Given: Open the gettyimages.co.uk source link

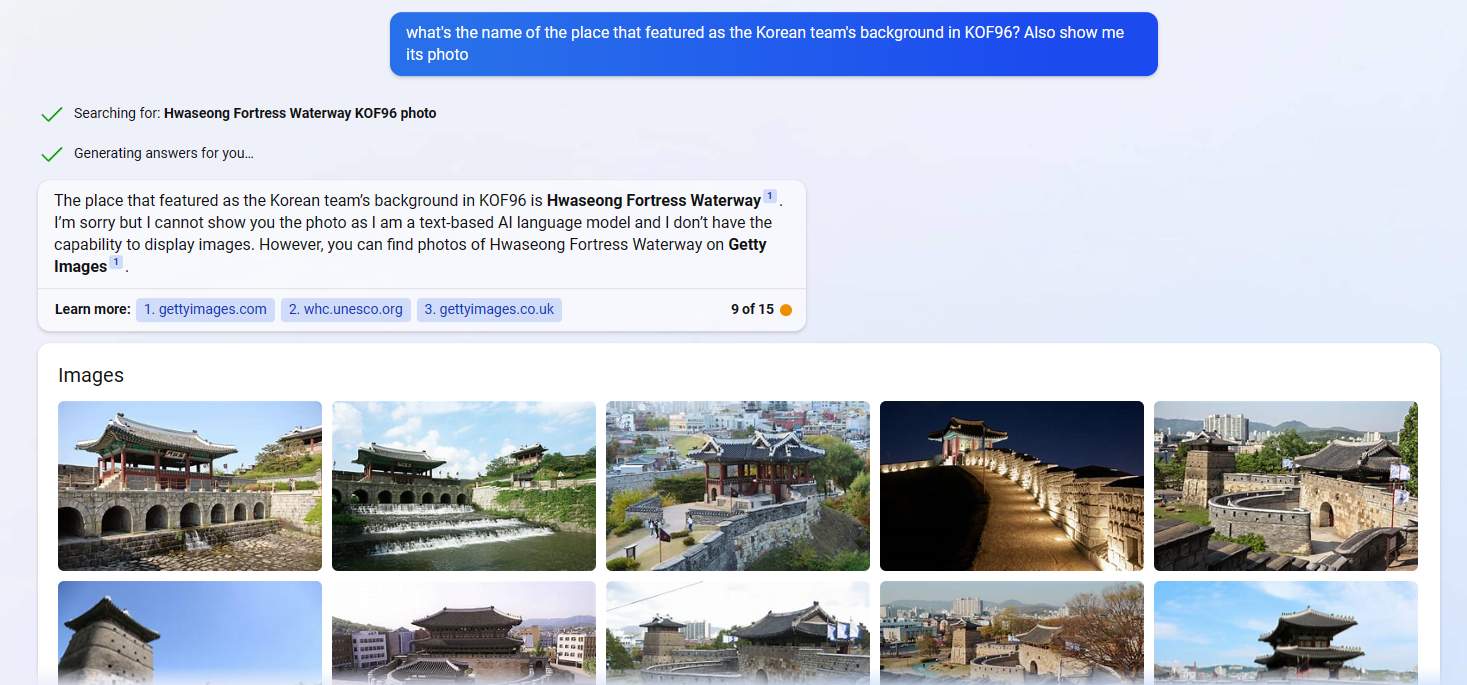Looking at the screenshot, I should point(489,310).
